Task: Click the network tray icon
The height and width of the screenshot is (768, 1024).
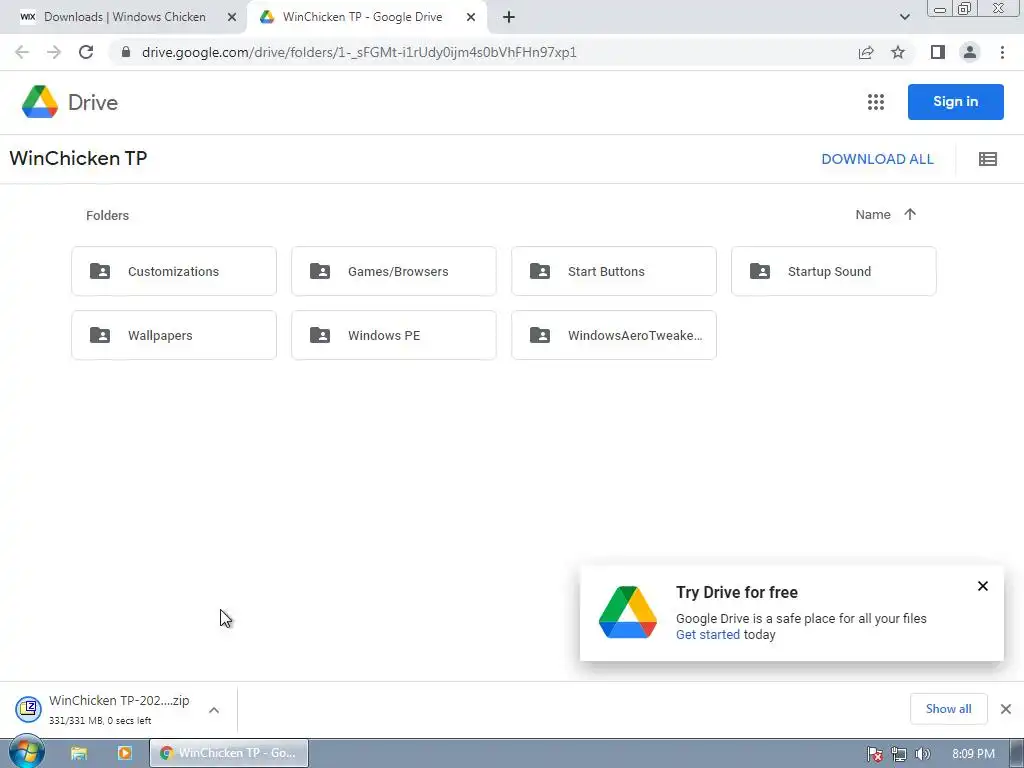Action: (x=899, y=754)
